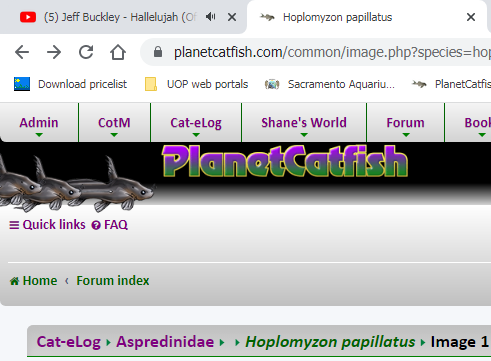The height and width of the screenshot is (361, 491).
Task: Open Forum index breadcrumb
Action: point(113,281)
